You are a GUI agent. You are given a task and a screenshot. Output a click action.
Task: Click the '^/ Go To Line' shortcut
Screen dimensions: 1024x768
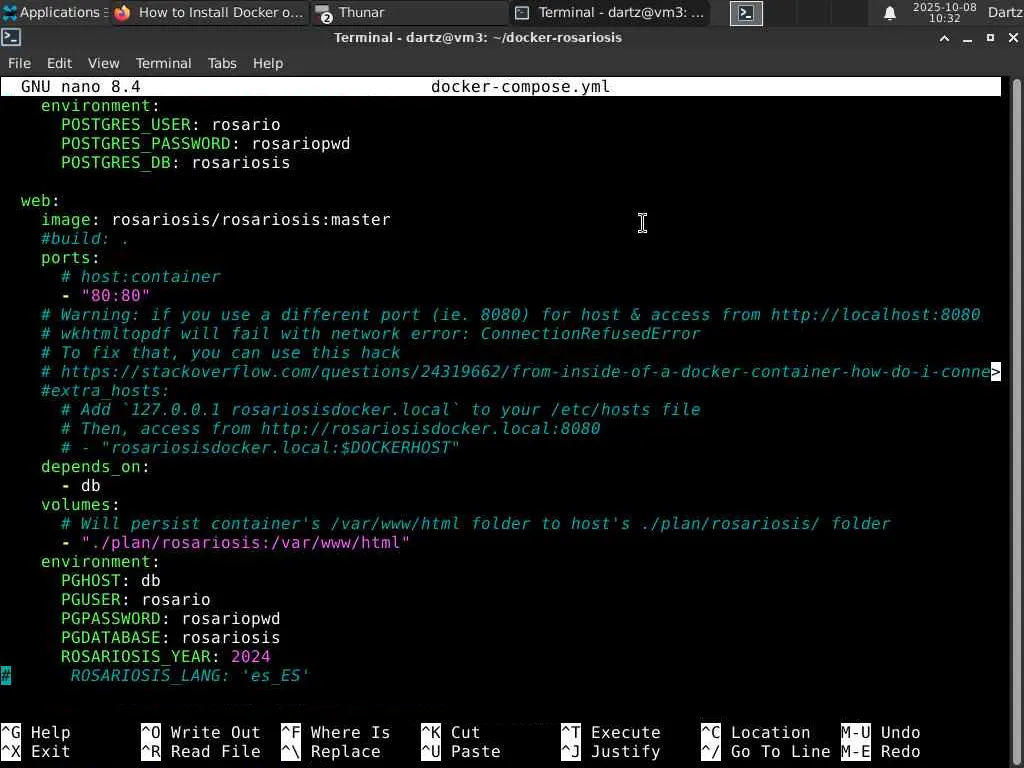[765, 752]
